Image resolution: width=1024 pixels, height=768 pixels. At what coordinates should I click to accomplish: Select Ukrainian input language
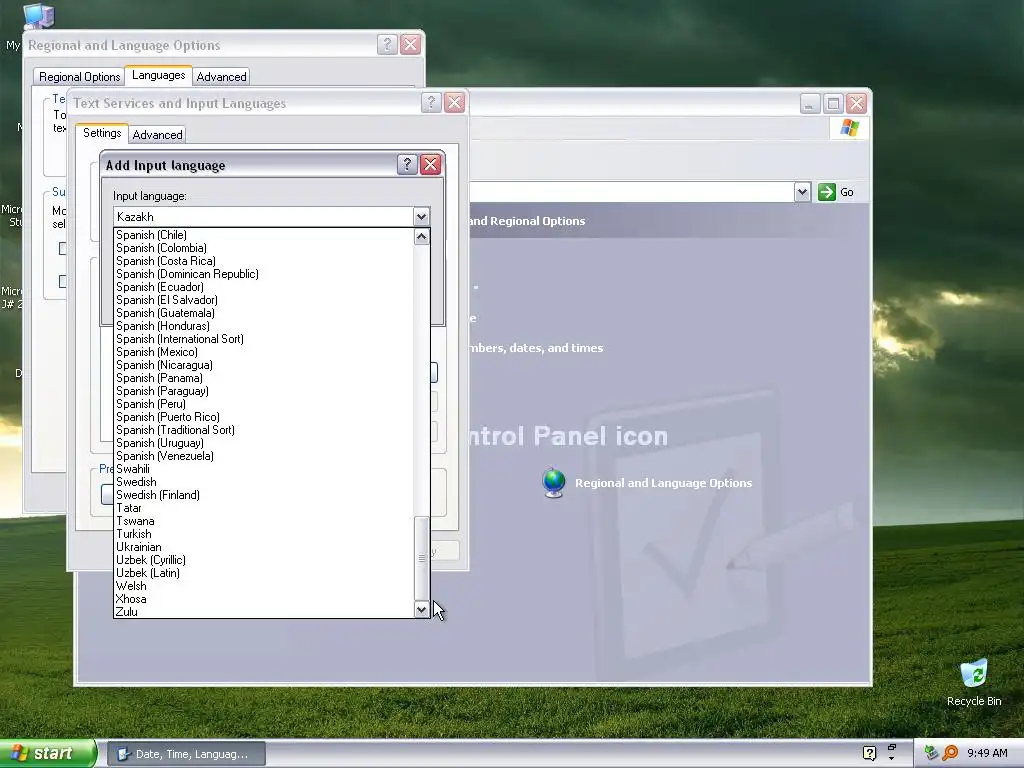[138, 547]
